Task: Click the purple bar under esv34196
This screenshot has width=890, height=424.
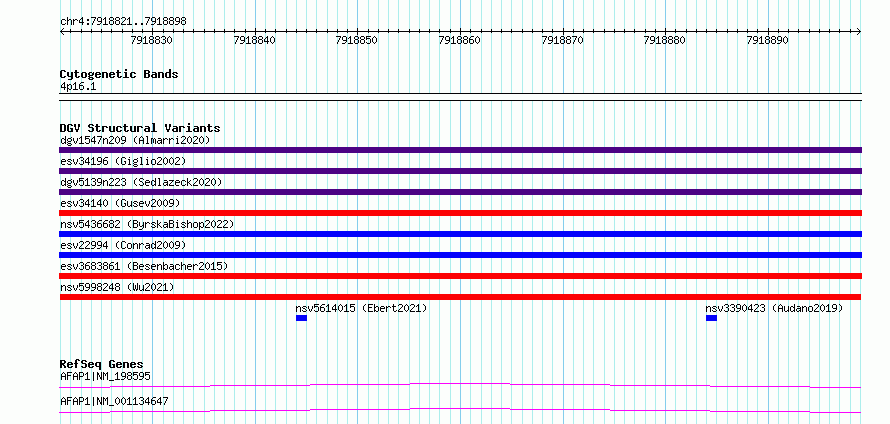Action: click(x=460, y=171)
